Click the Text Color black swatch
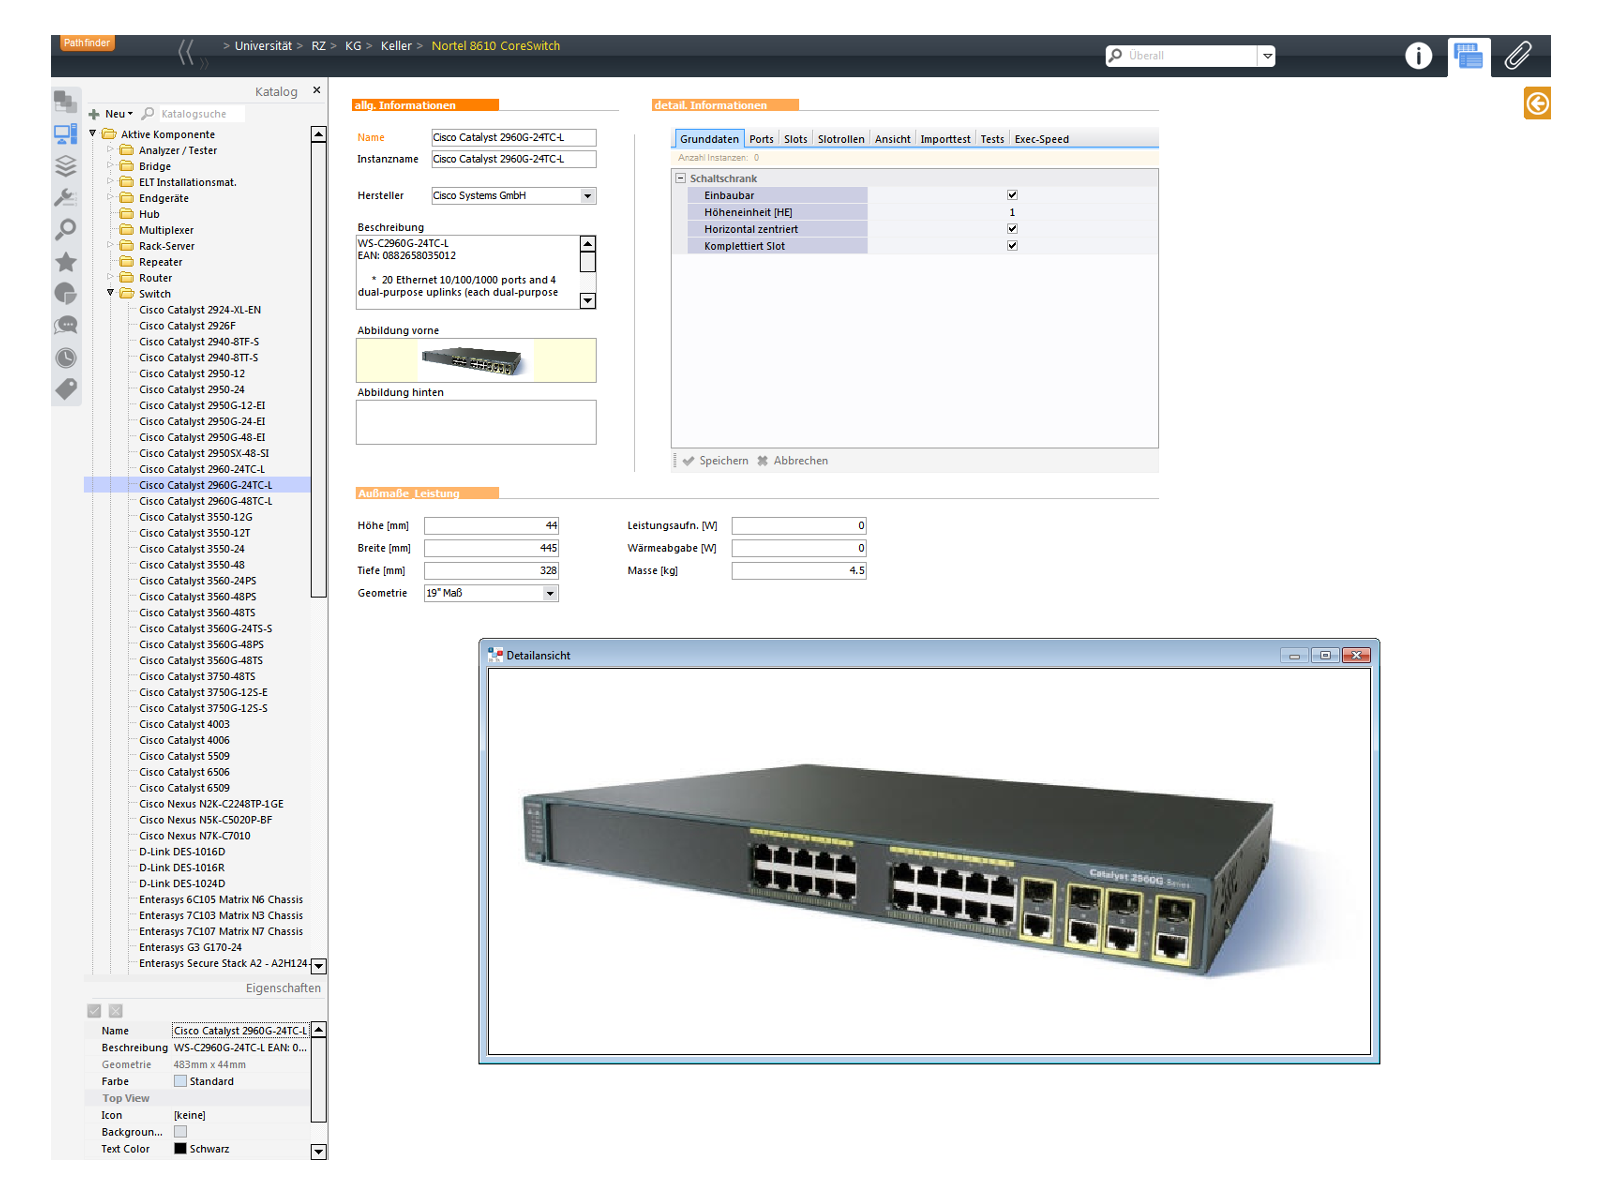This screenshot has width=1600, height=1200. click(x=180, y=1149)
